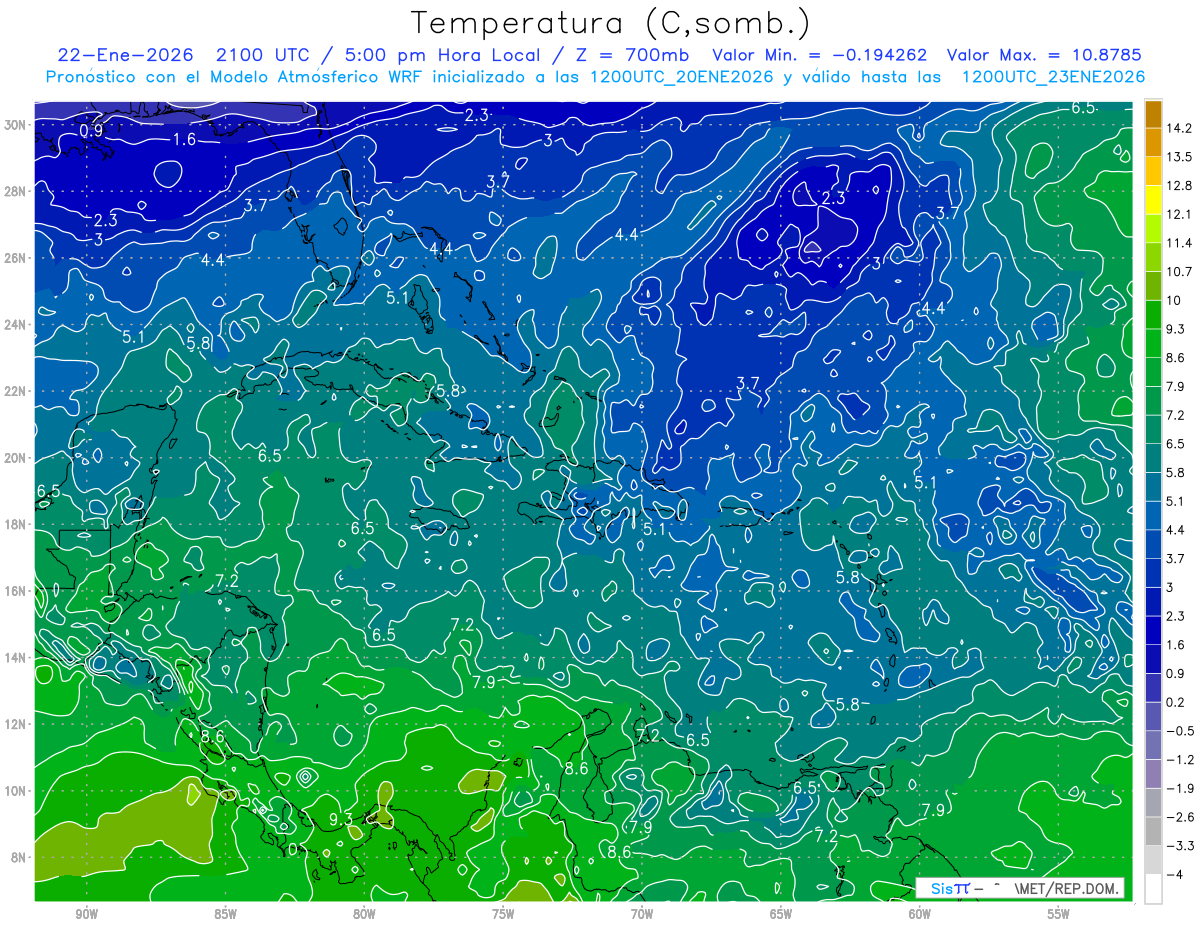The width and height of the screenshot is (1200, 927).
Task: Select the pressure level 'Z = 700mb'
Action: coord(634,55)
